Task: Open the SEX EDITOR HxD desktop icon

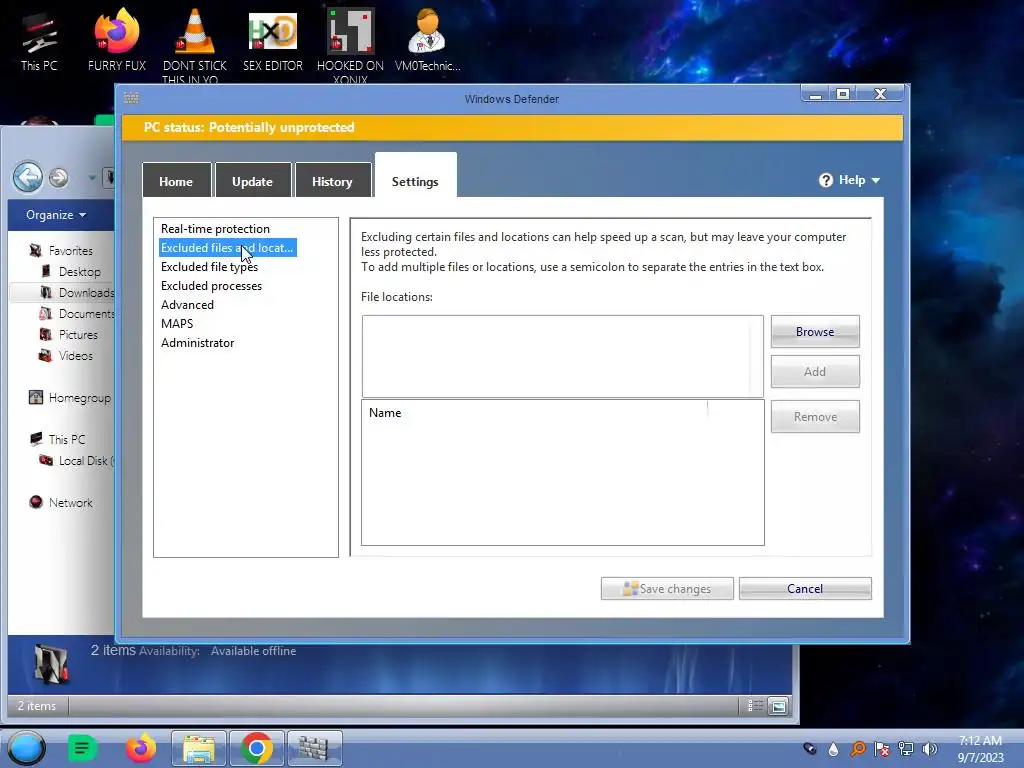Action: pyautogui.click(x=273, y=42)
